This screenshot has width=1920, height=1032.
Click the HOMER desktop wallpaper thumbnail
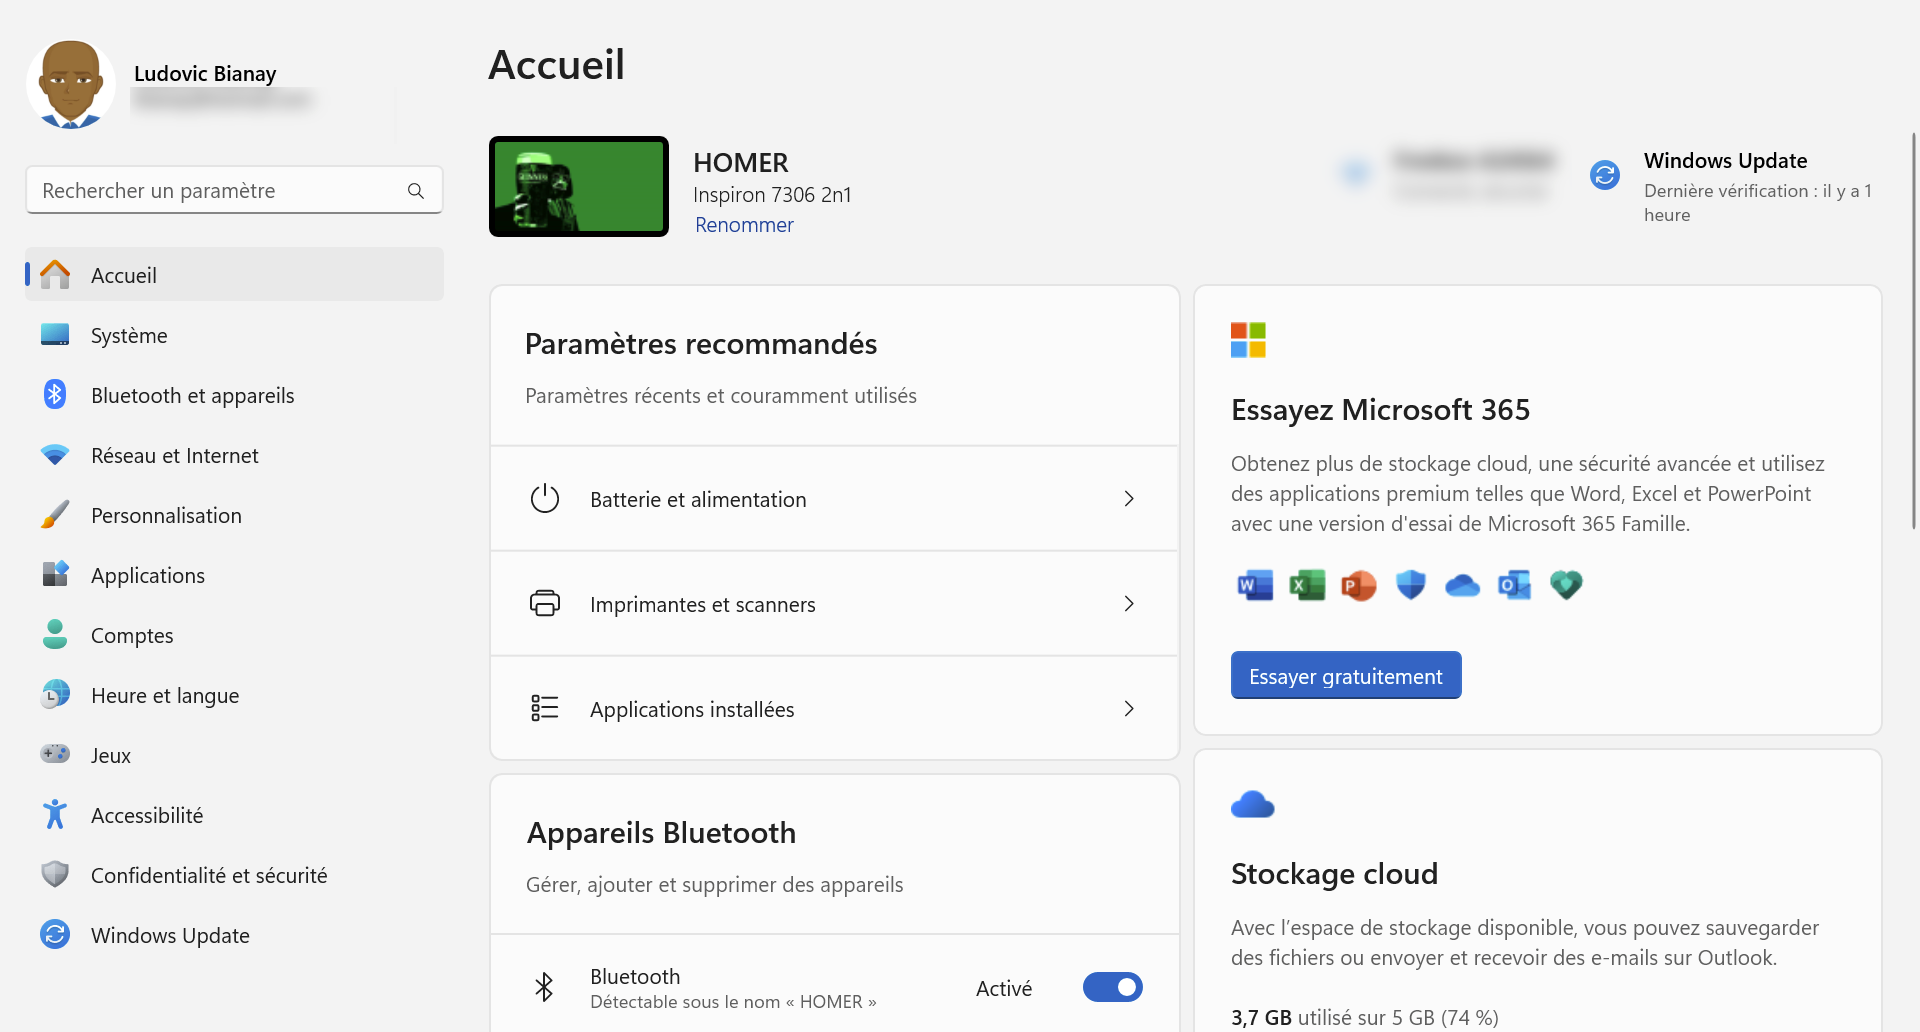[579, 187]
